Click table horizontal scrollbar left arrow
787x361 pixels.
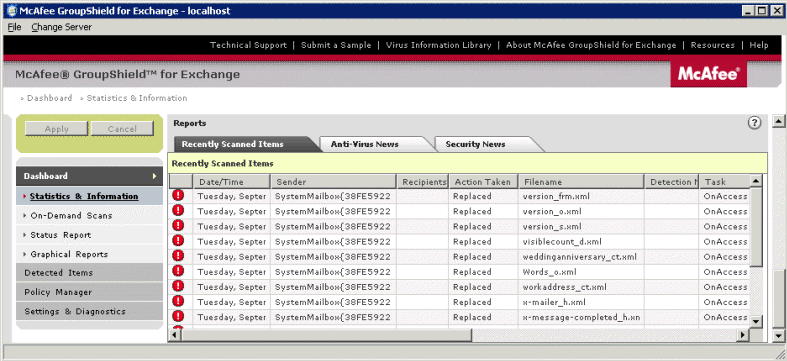pyautogui.click(x=175, y=334)
